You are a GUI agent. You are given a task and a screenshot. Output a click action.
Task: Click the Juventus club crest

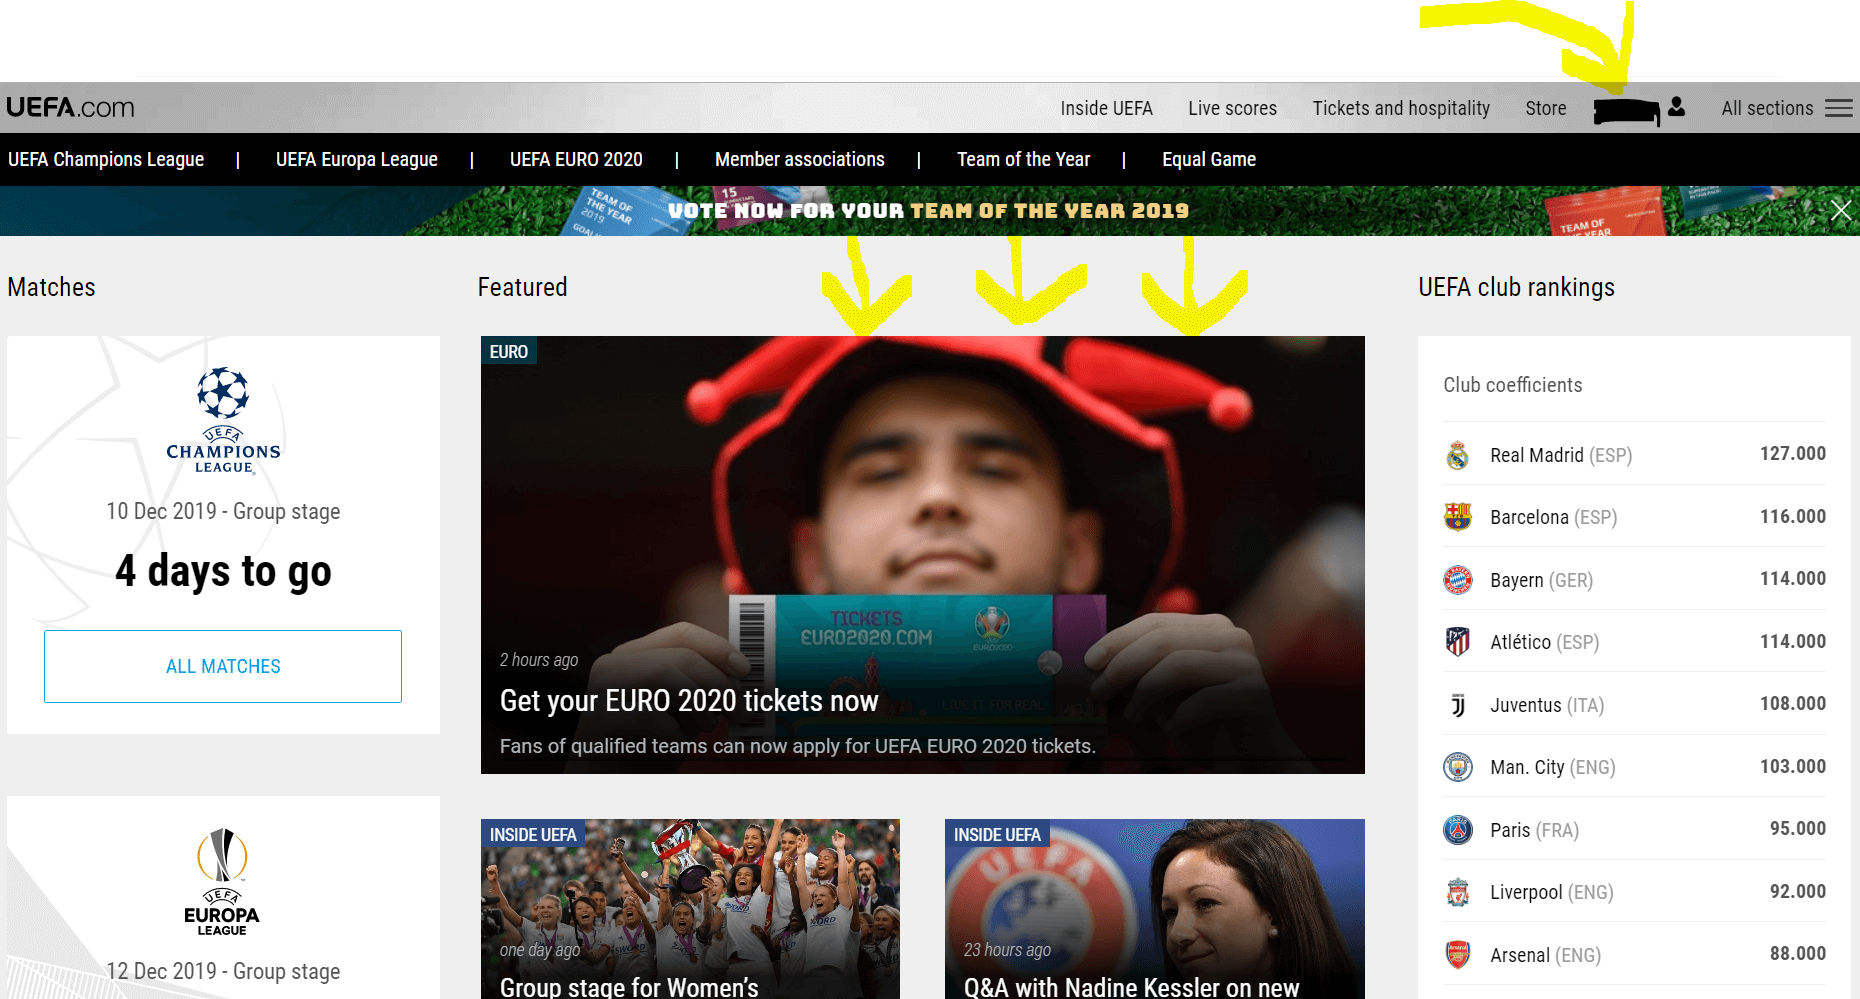[x=1458, y=705]
